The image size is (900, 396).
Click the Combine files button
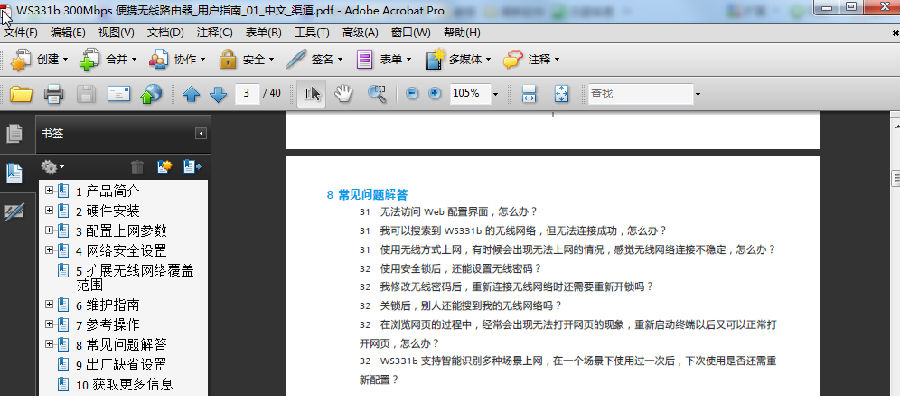tap(108, 59)
